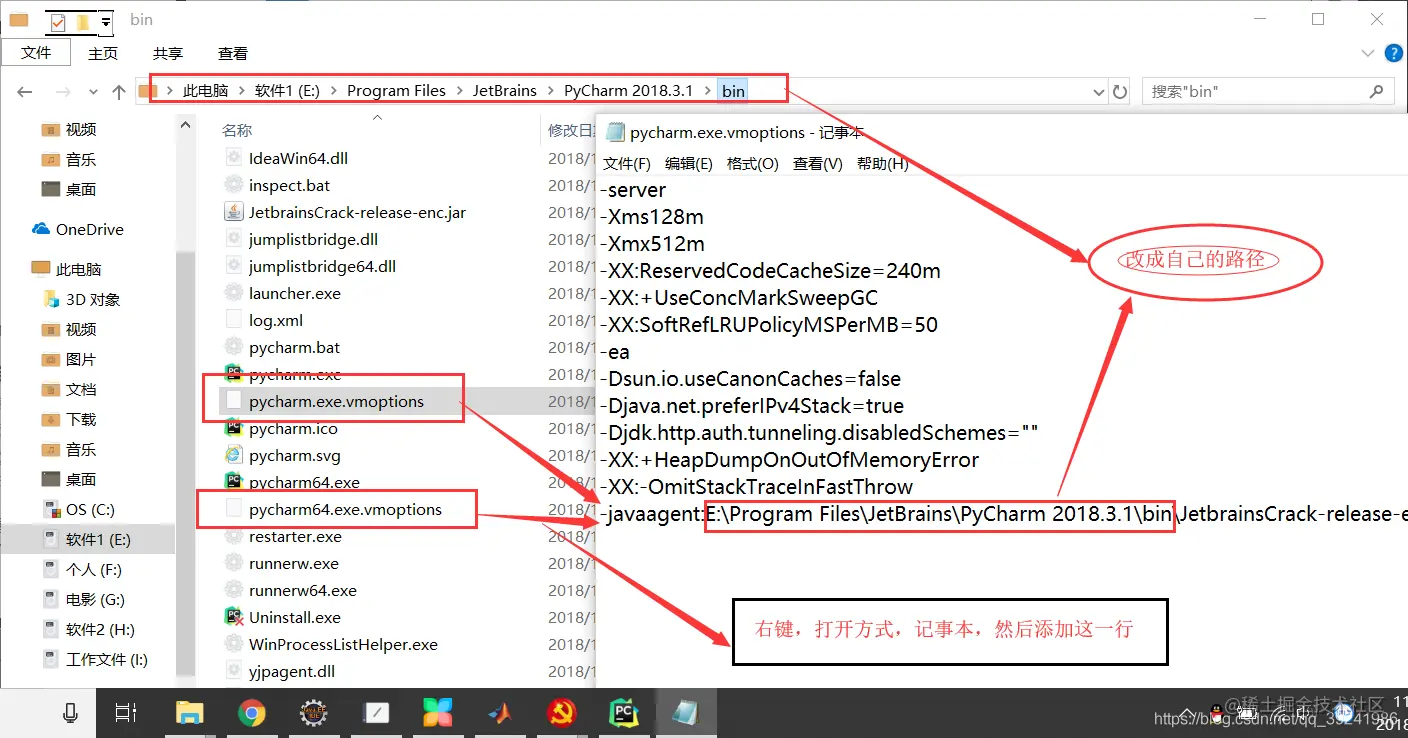
Task: Click Program Files in the breadcrumb
Action: 396,90
